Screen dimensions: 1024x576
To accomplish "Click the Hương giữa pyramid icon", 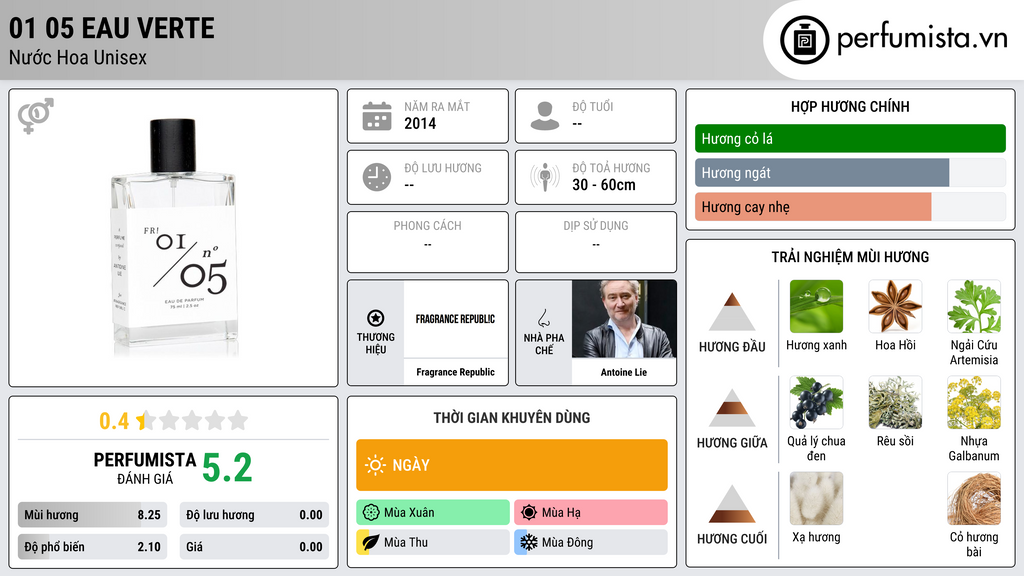I will [732, 408].
